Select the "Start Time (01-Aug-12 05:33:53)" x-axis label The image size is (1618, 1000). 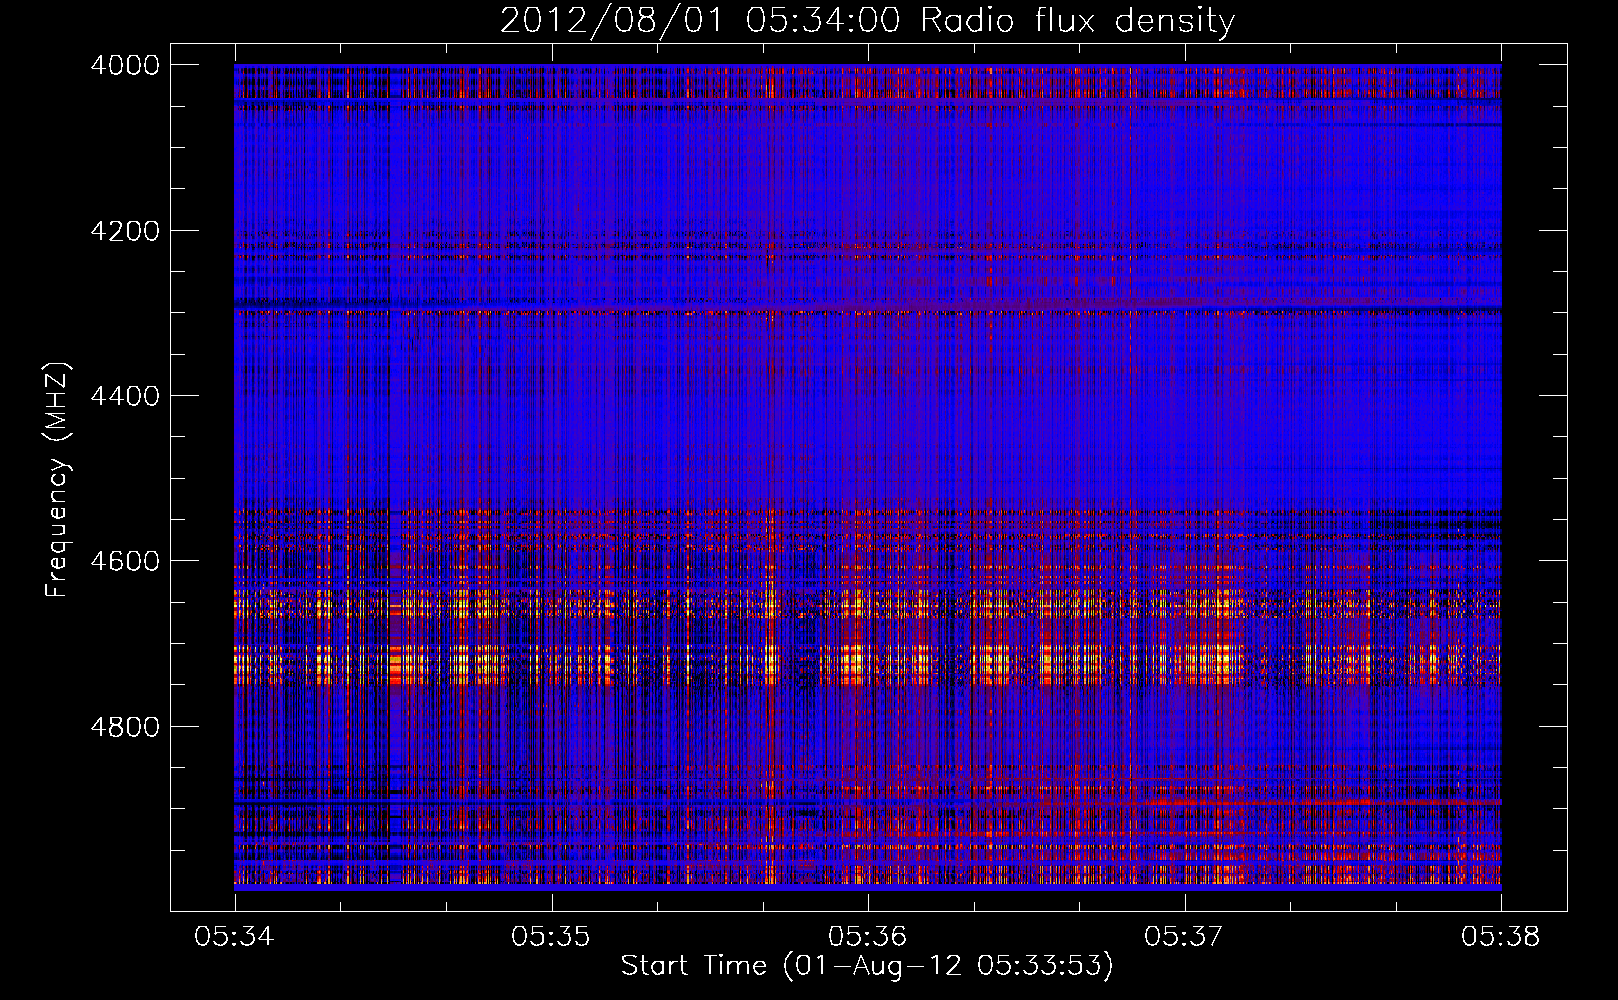pyautogui.click(x=867, y=966)
